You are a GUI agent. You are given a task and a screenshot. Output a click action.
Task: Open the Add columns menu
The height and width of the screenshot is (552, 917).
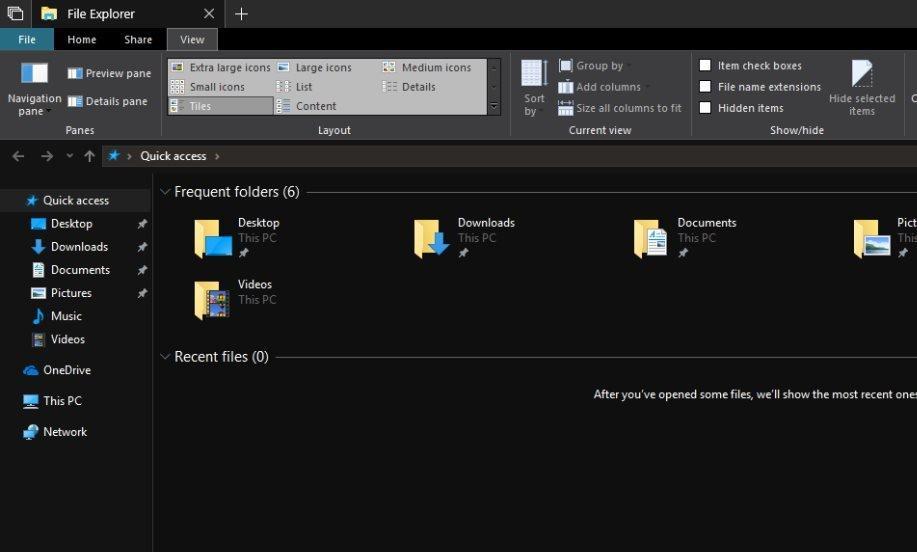(x=604, y=87)
